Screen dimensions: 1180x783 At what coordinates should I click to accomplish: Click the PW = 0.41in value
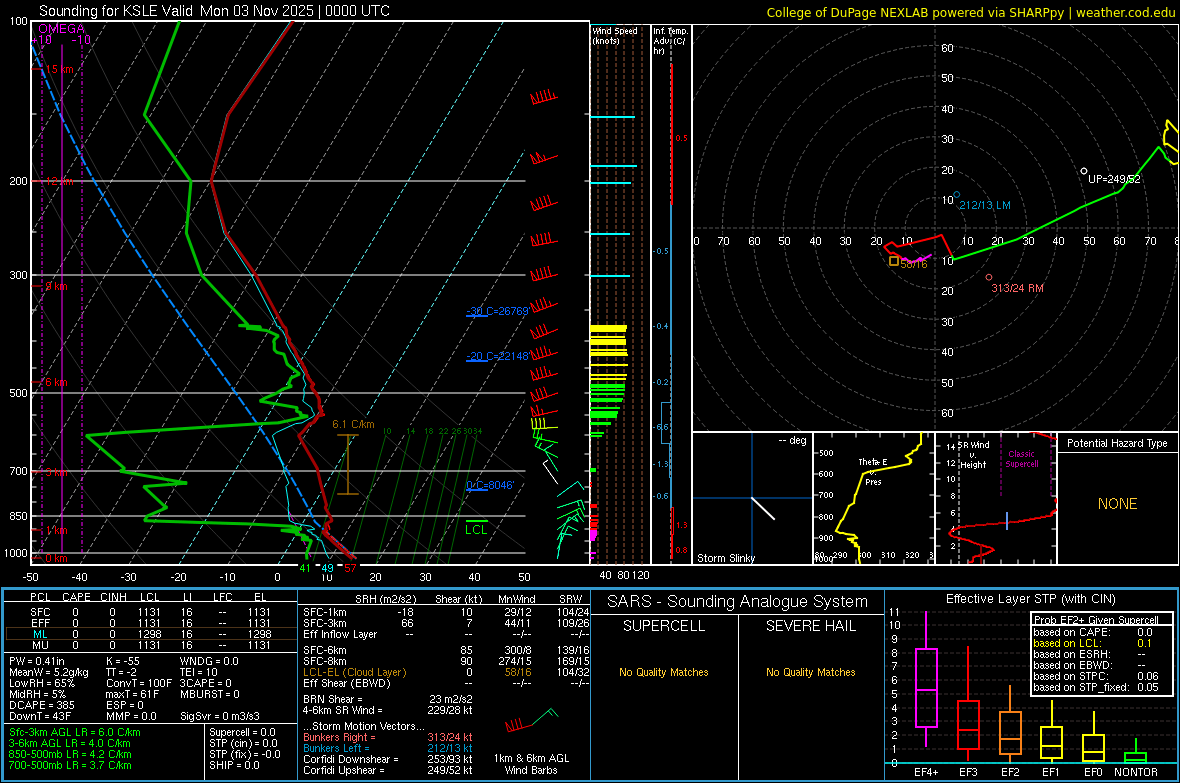(x=37, y=662)
